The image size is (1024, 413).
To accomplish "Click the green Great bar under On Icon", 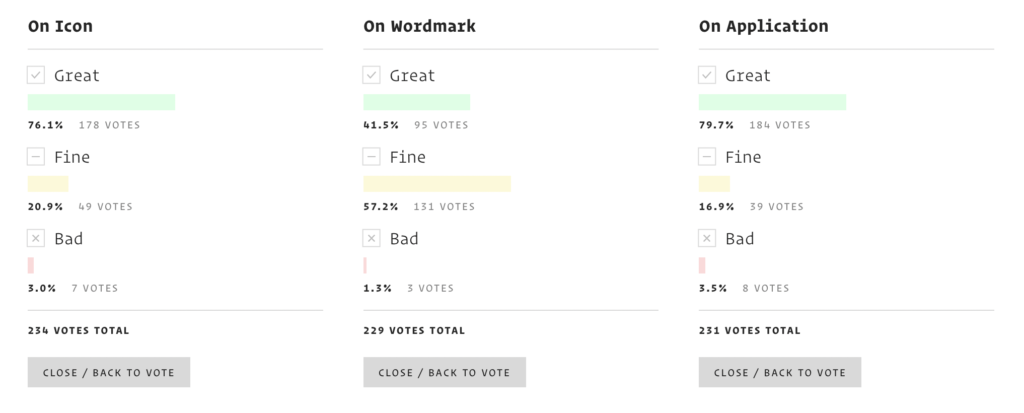I will pyautogui.click(x=101, y=102).
